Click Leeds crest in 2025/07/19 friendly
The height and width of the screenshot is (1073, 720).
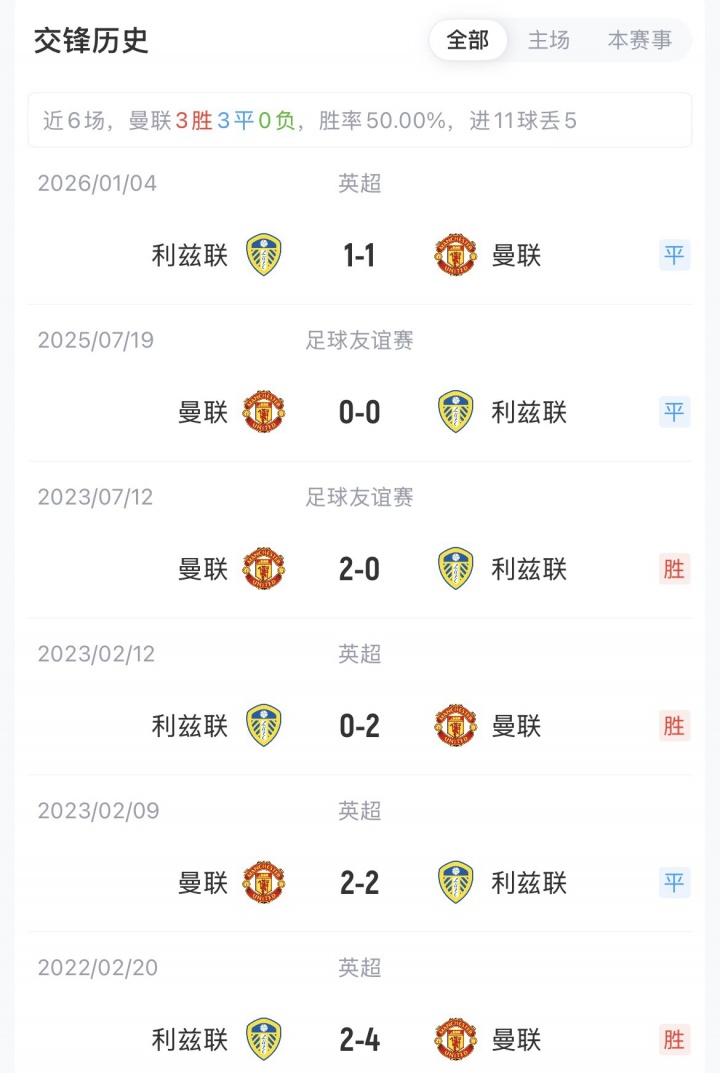point(455,412)
